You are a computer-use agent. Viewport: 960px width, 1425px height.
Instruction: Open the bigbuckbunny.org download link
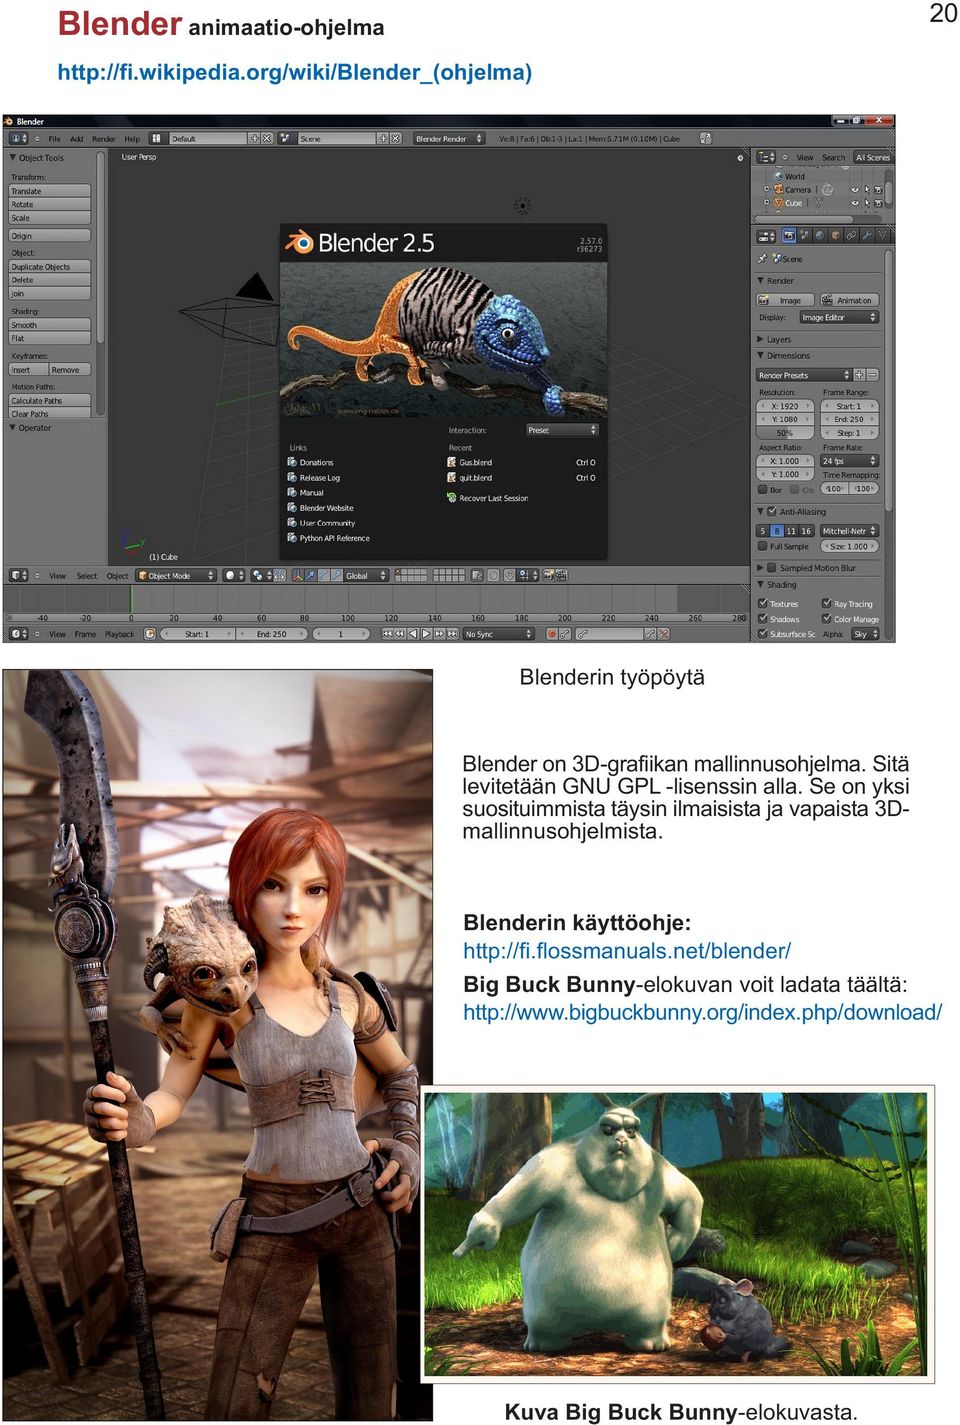click(703, 1012)
